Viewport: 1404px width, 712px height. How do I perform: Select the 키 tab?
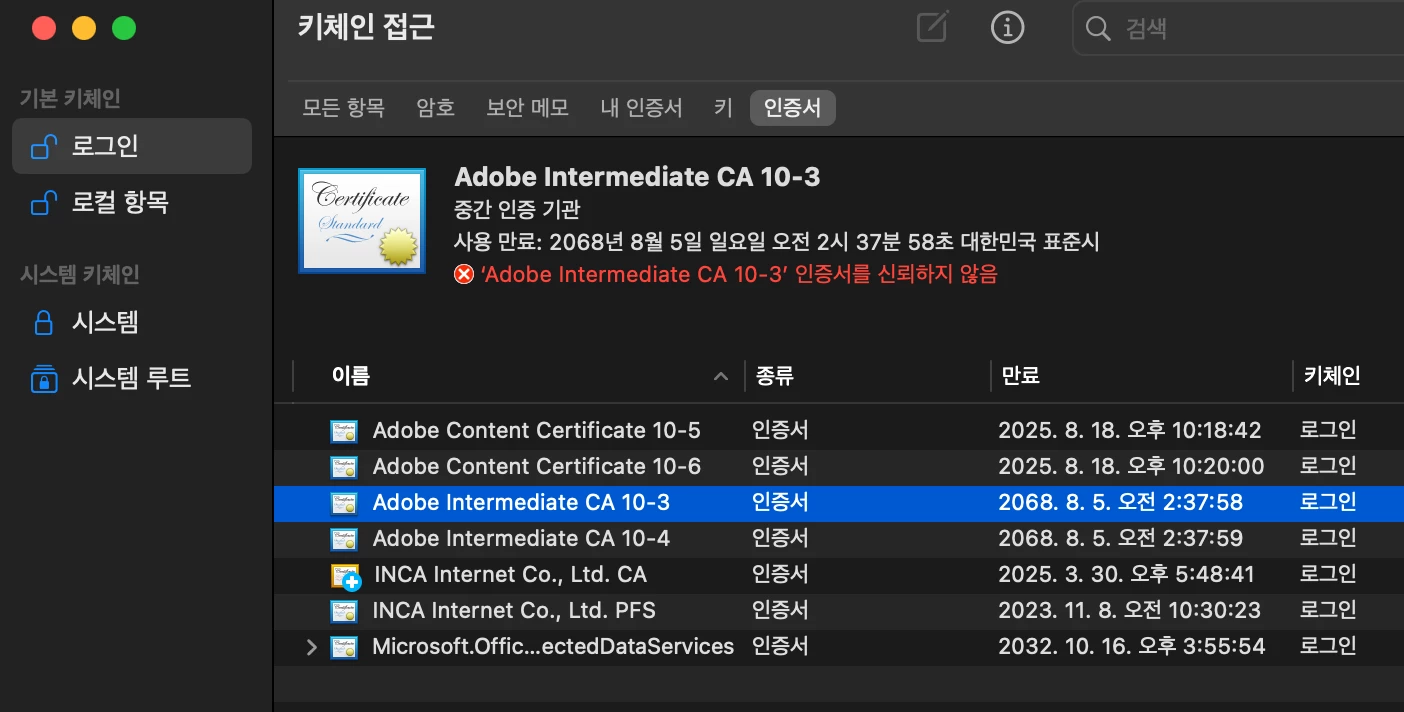click(723, 108)
